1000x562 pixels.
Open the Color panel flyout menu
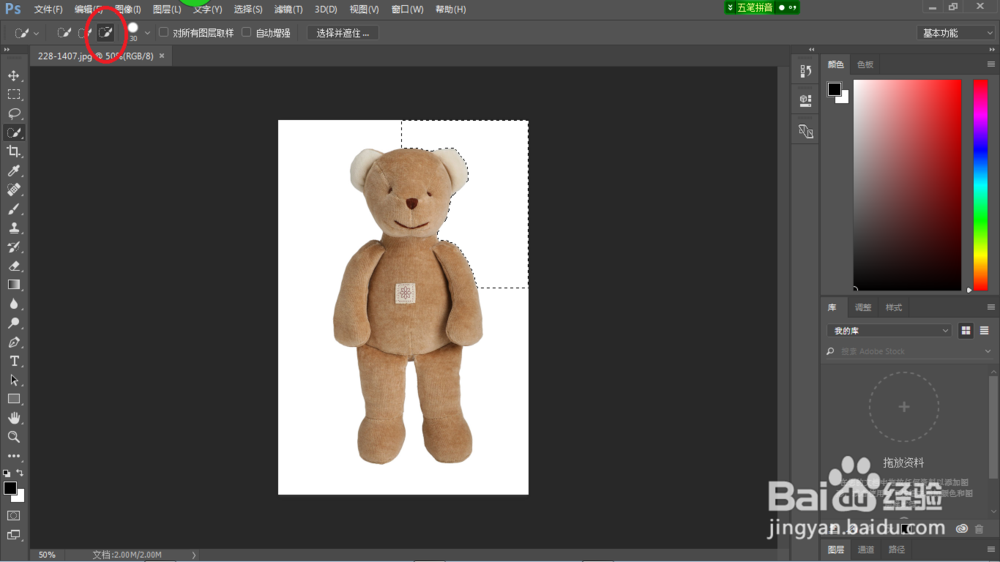click(991, 64)
